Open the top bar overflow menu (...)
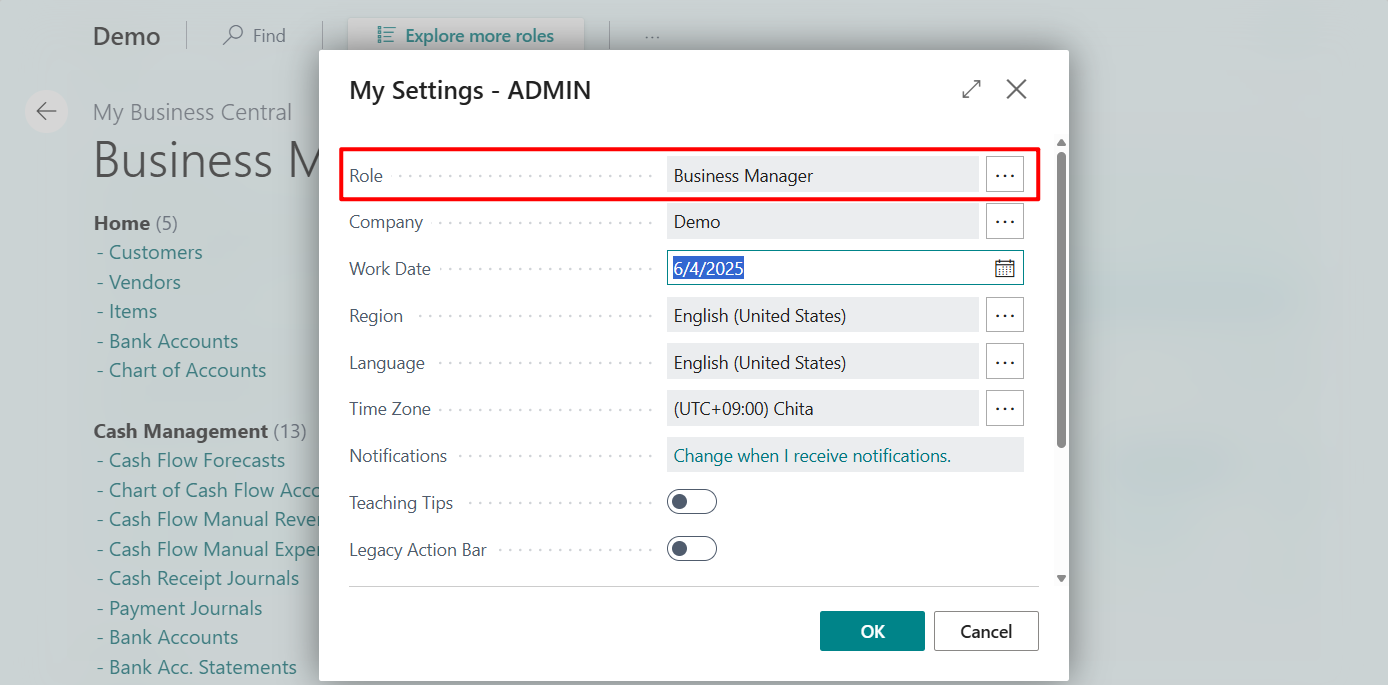The height and width of the screenshot is (685, 1388). [652, 35]
